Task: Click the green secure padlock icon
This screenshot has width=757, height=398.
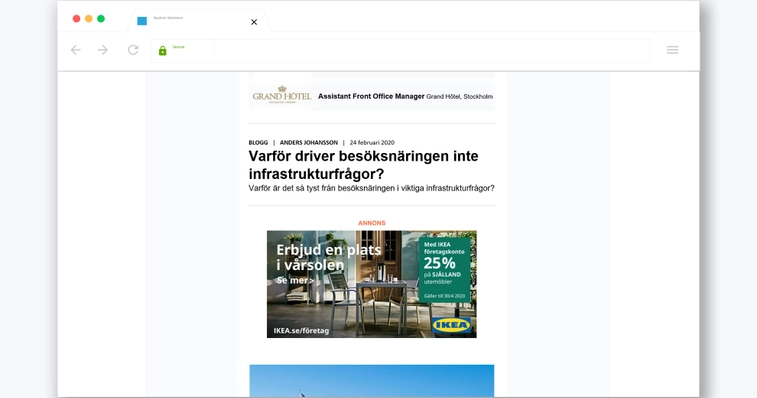Action: coord(163,51)
